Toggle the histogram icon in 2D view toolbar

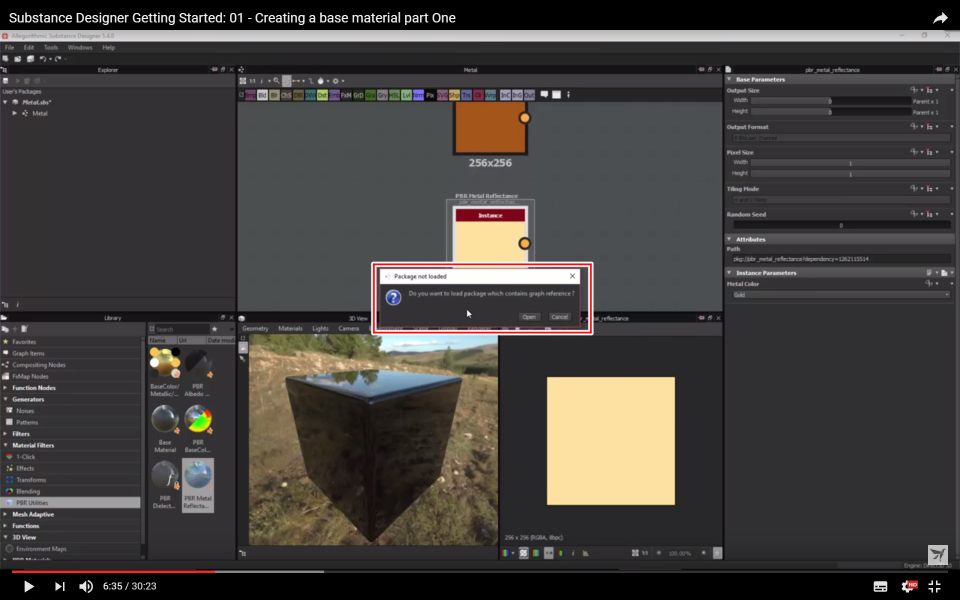click(585, 553)
